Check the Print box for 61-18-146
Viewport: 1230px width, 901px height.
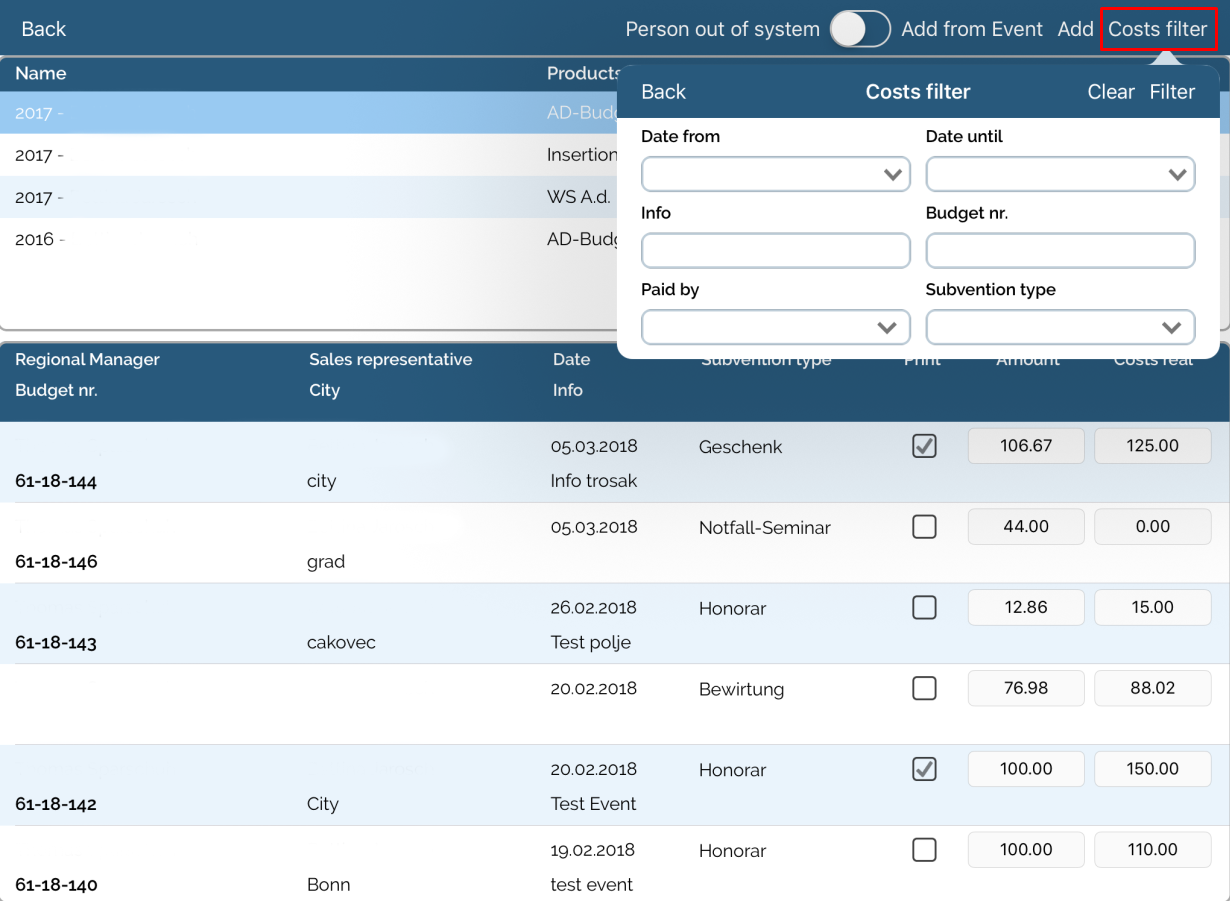925,527
